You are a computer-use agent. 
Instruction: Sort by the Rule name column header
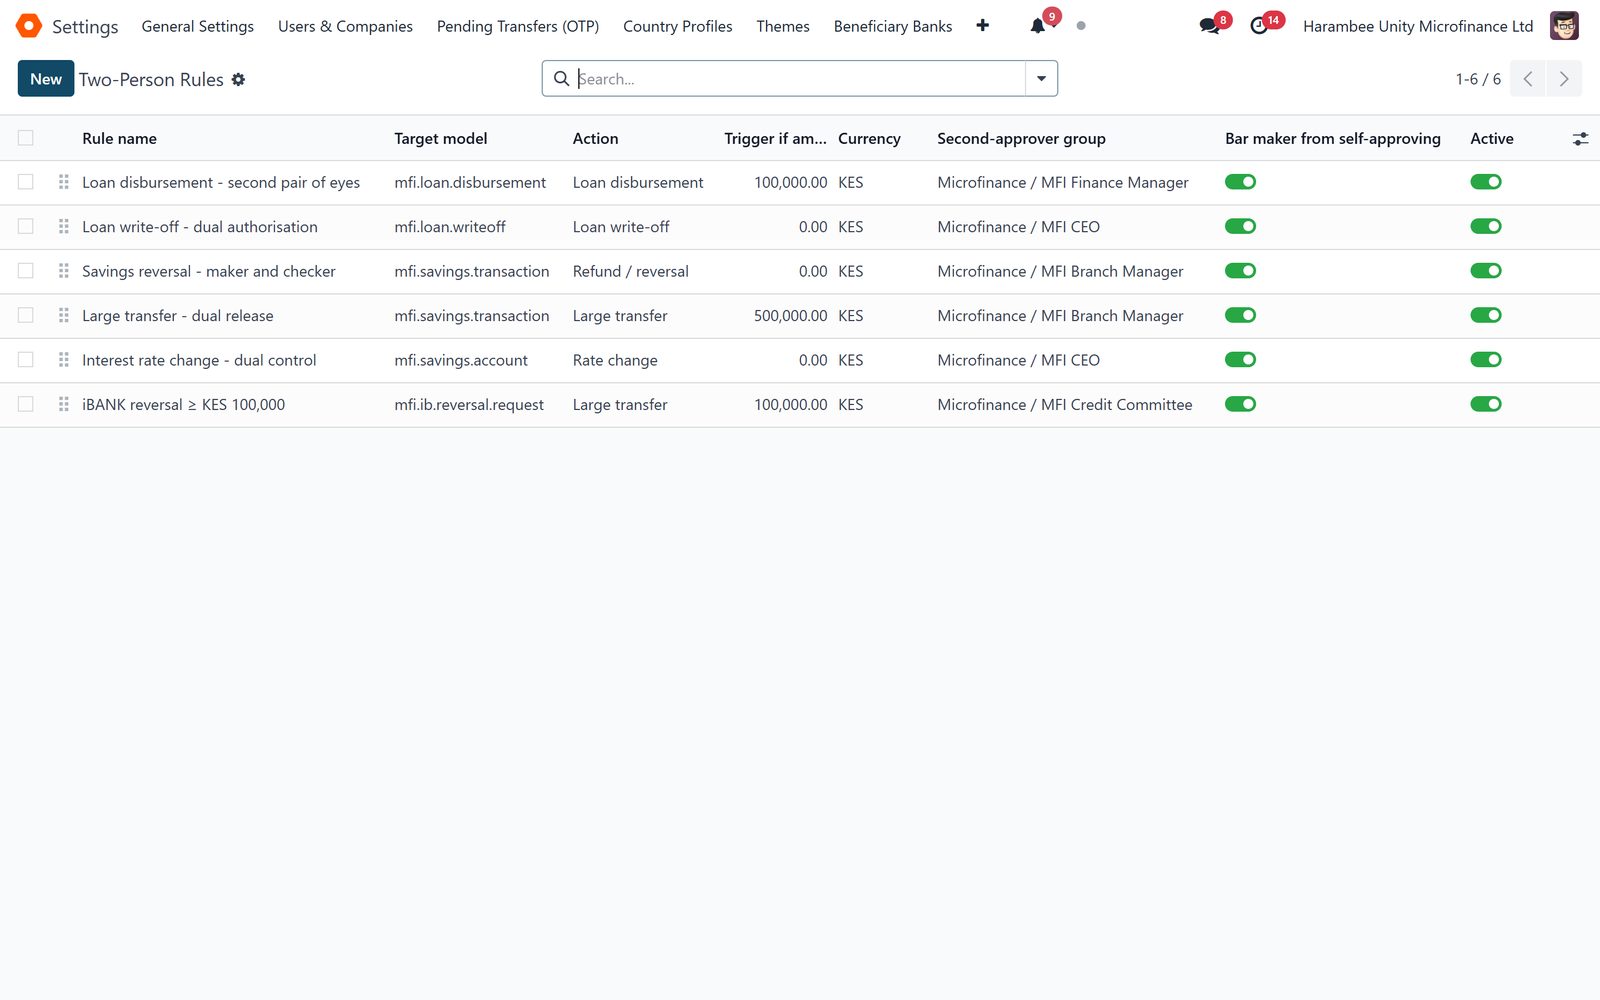click(120, 139)
